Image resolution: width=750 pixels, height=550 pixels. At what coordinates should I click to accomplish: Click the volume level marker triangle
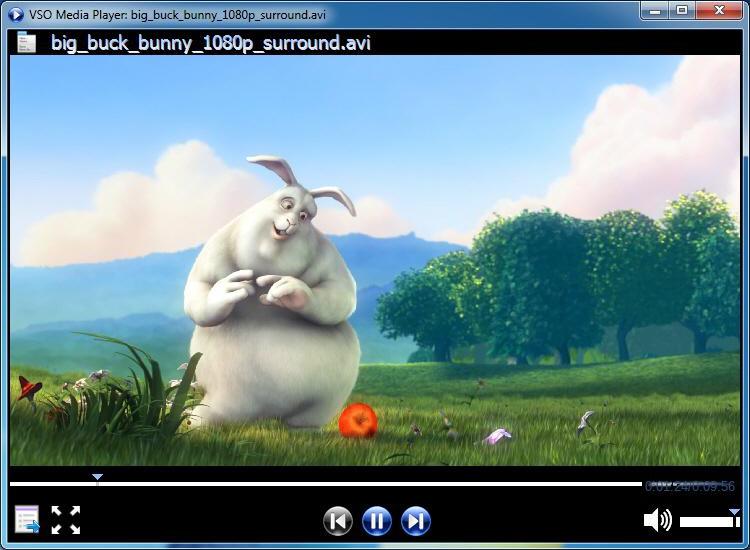pos(734,513)
